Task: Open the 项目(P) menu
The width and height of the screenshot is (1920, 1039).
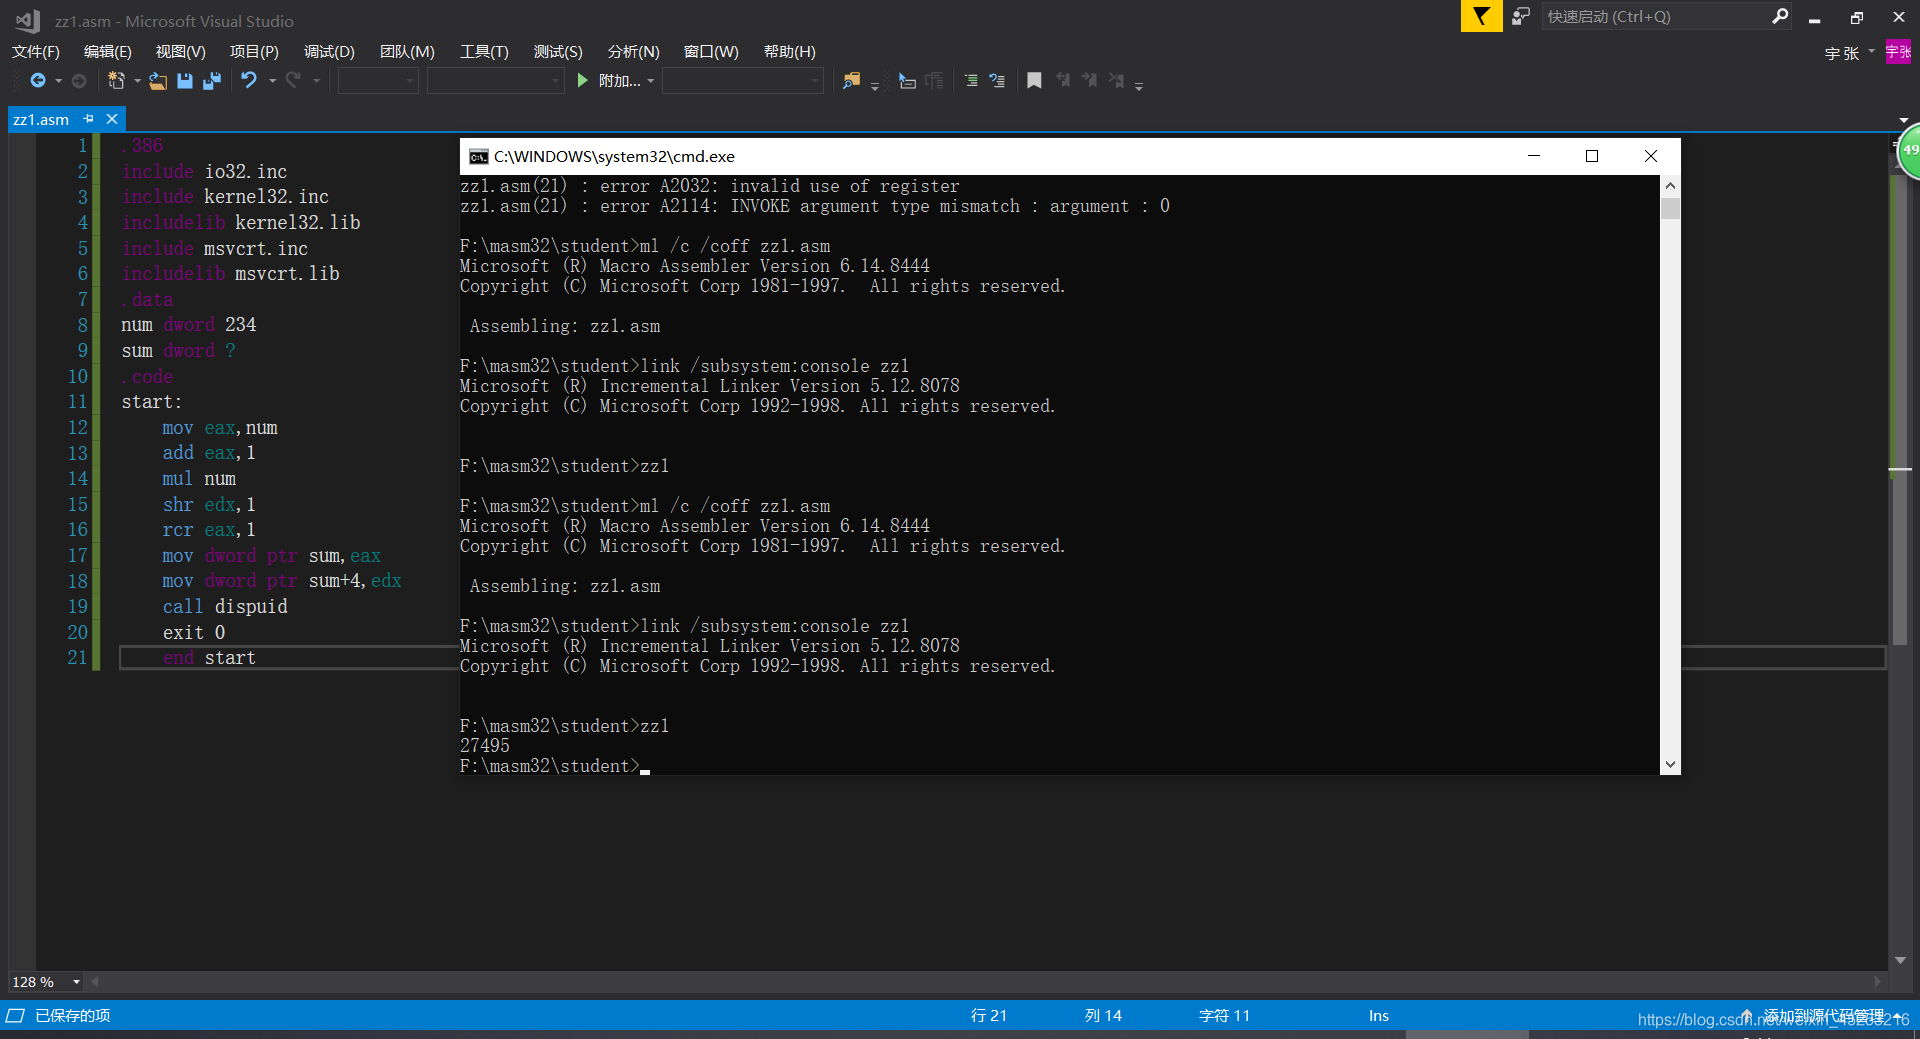Action: [254, 52]
